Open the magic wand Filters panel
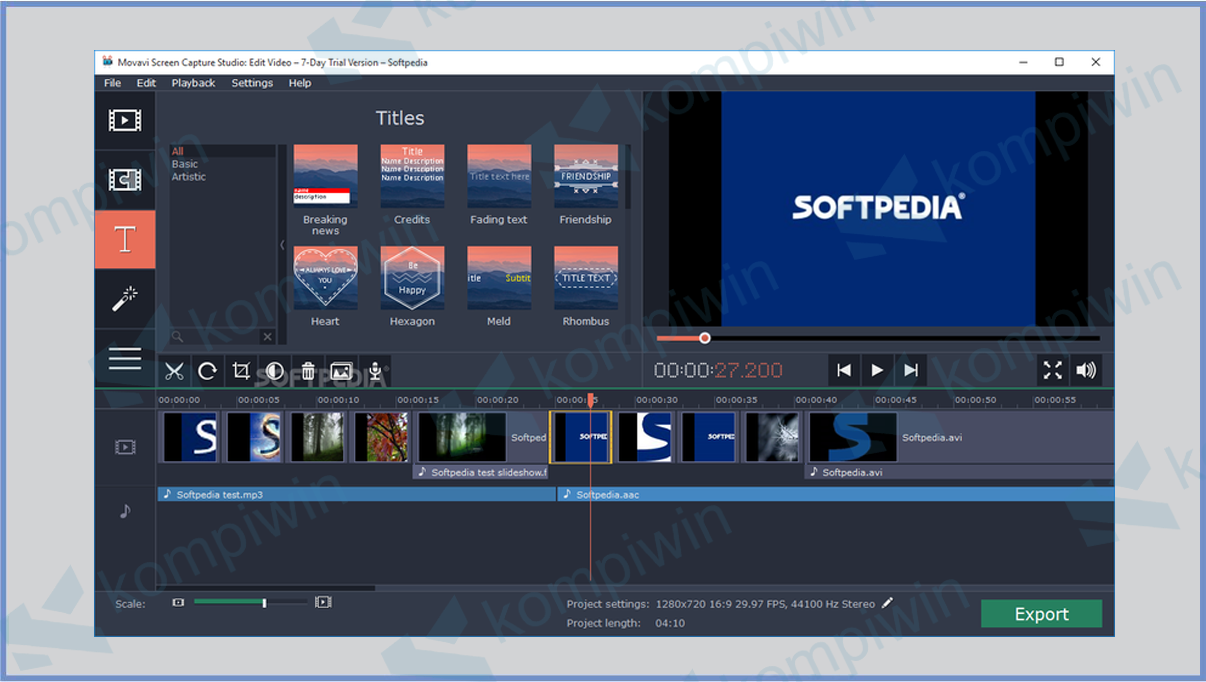This screenshot has width=1206, height=682. click(x=125, y=298)
